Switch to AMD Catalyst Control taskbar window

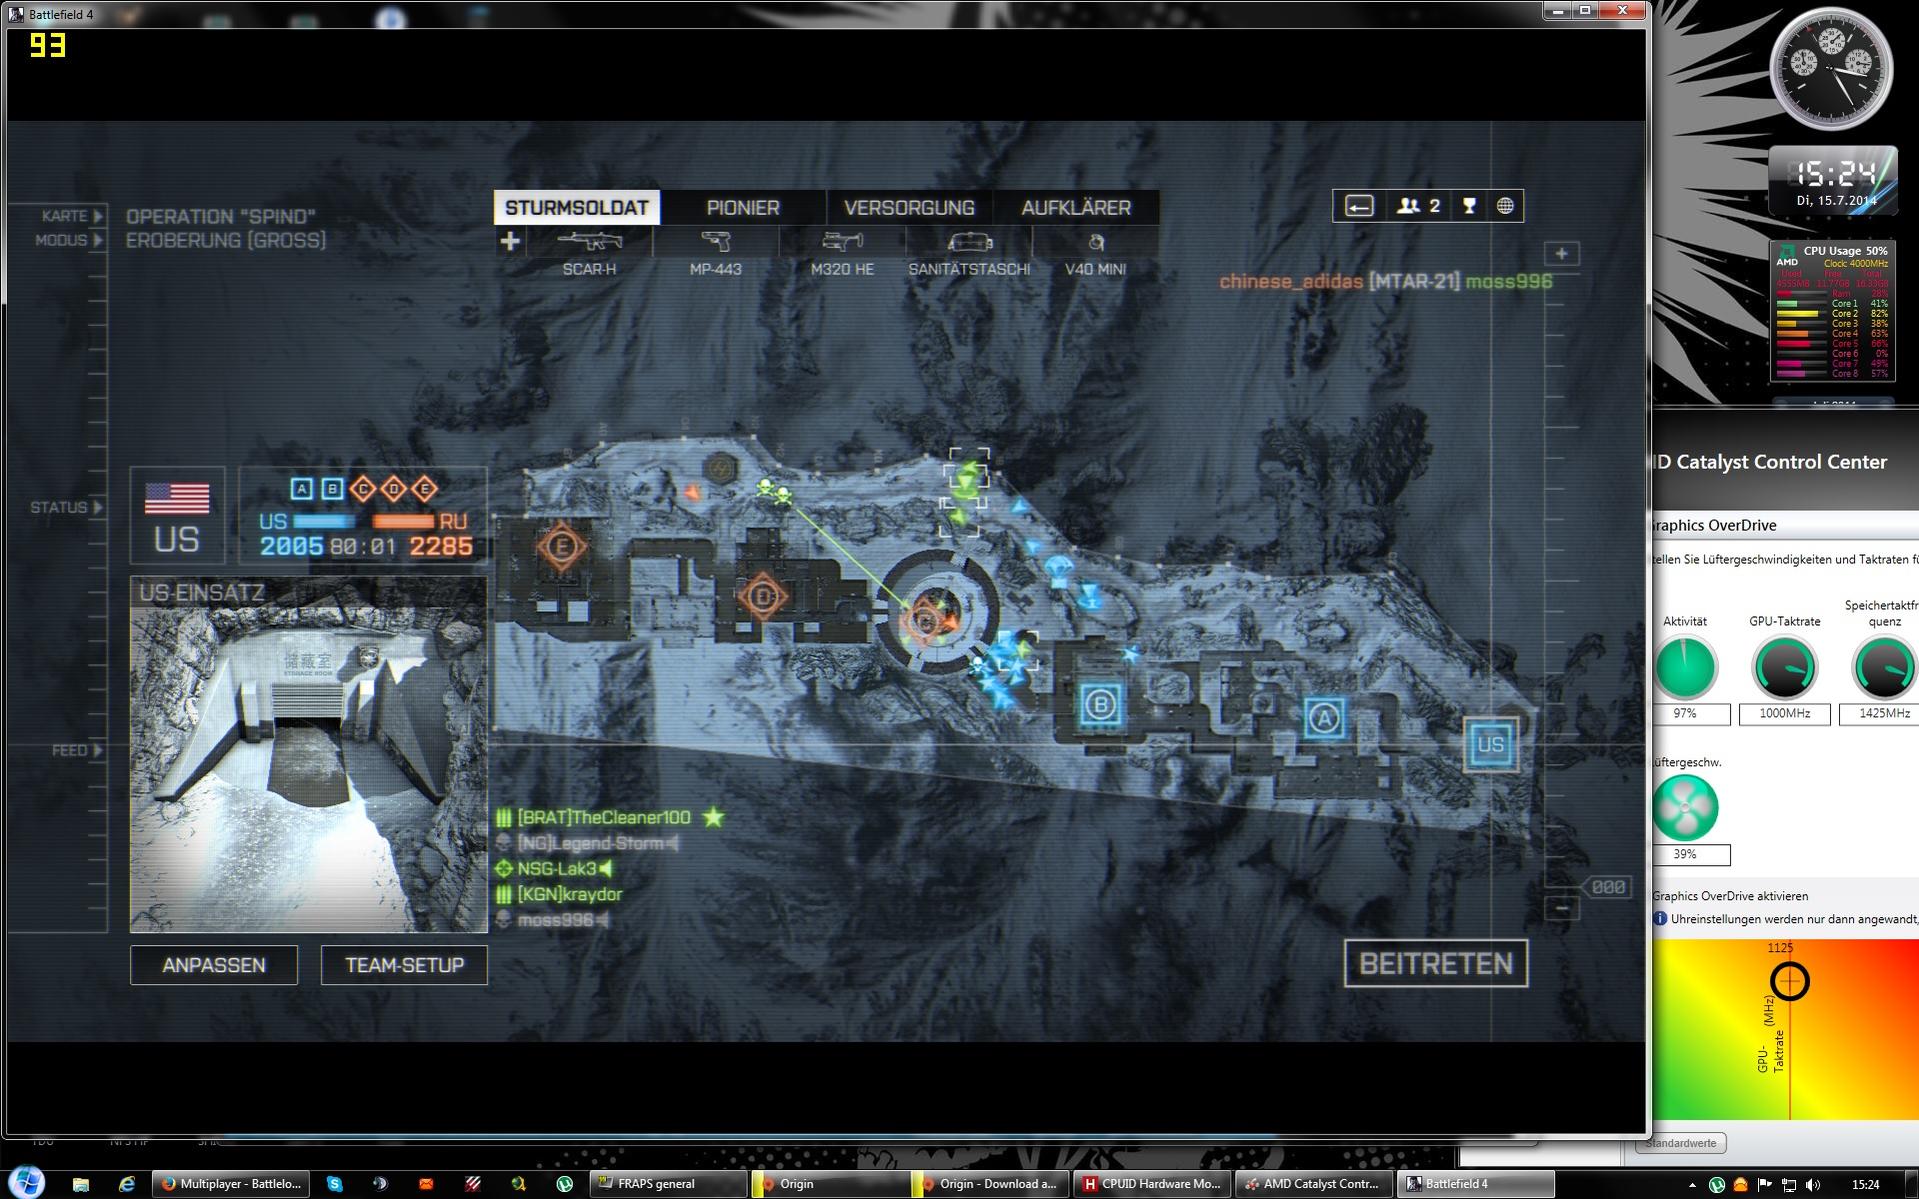pos(1313,1184)
